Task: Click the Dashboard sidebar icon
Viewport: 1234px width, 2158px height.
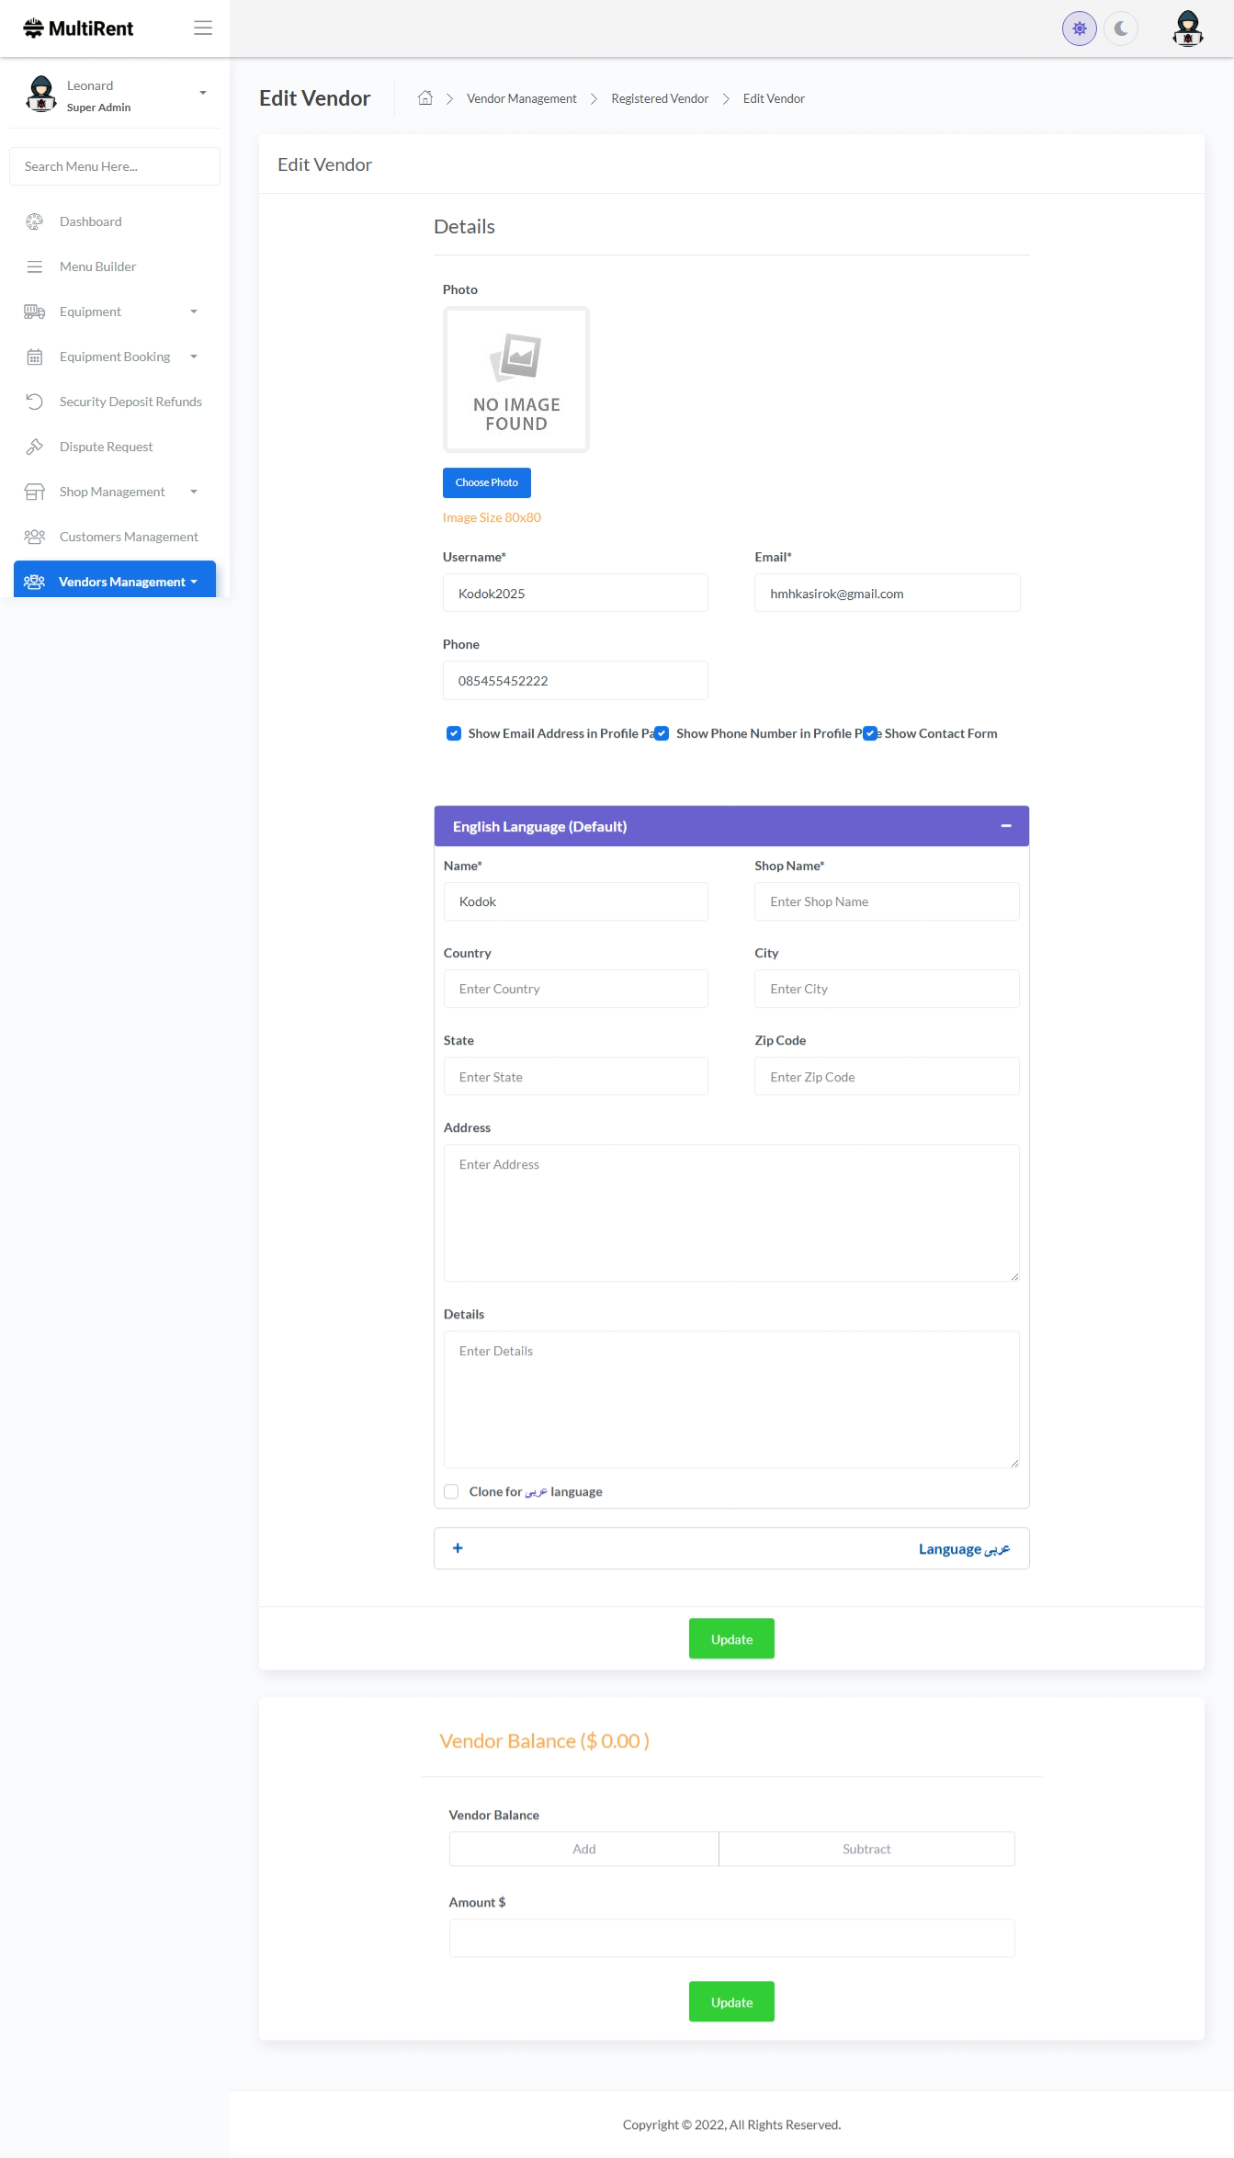Action: tap(35, 222)
